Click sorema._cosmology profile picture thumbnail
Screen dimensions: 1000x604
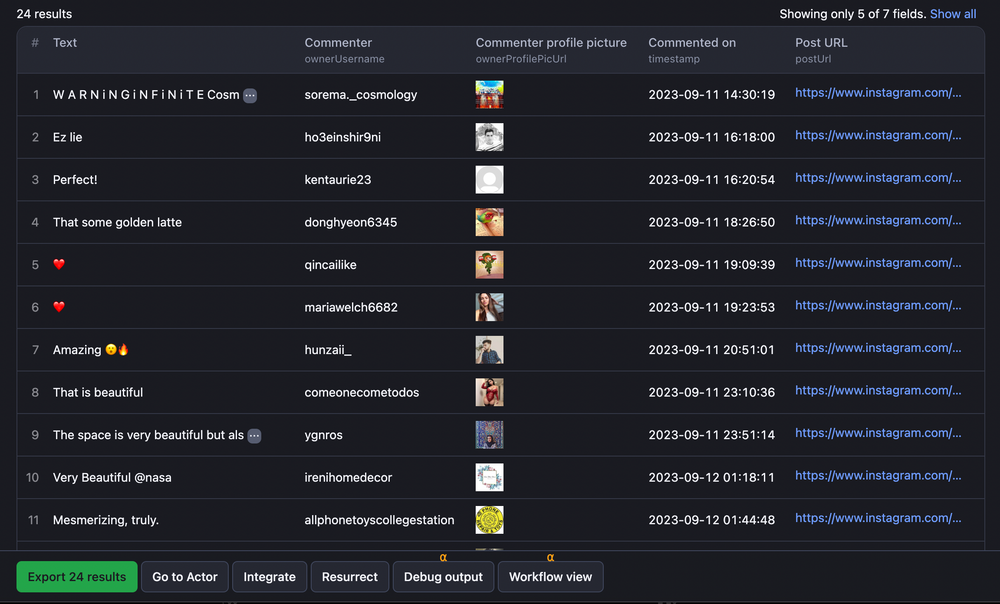coord(489,95)
